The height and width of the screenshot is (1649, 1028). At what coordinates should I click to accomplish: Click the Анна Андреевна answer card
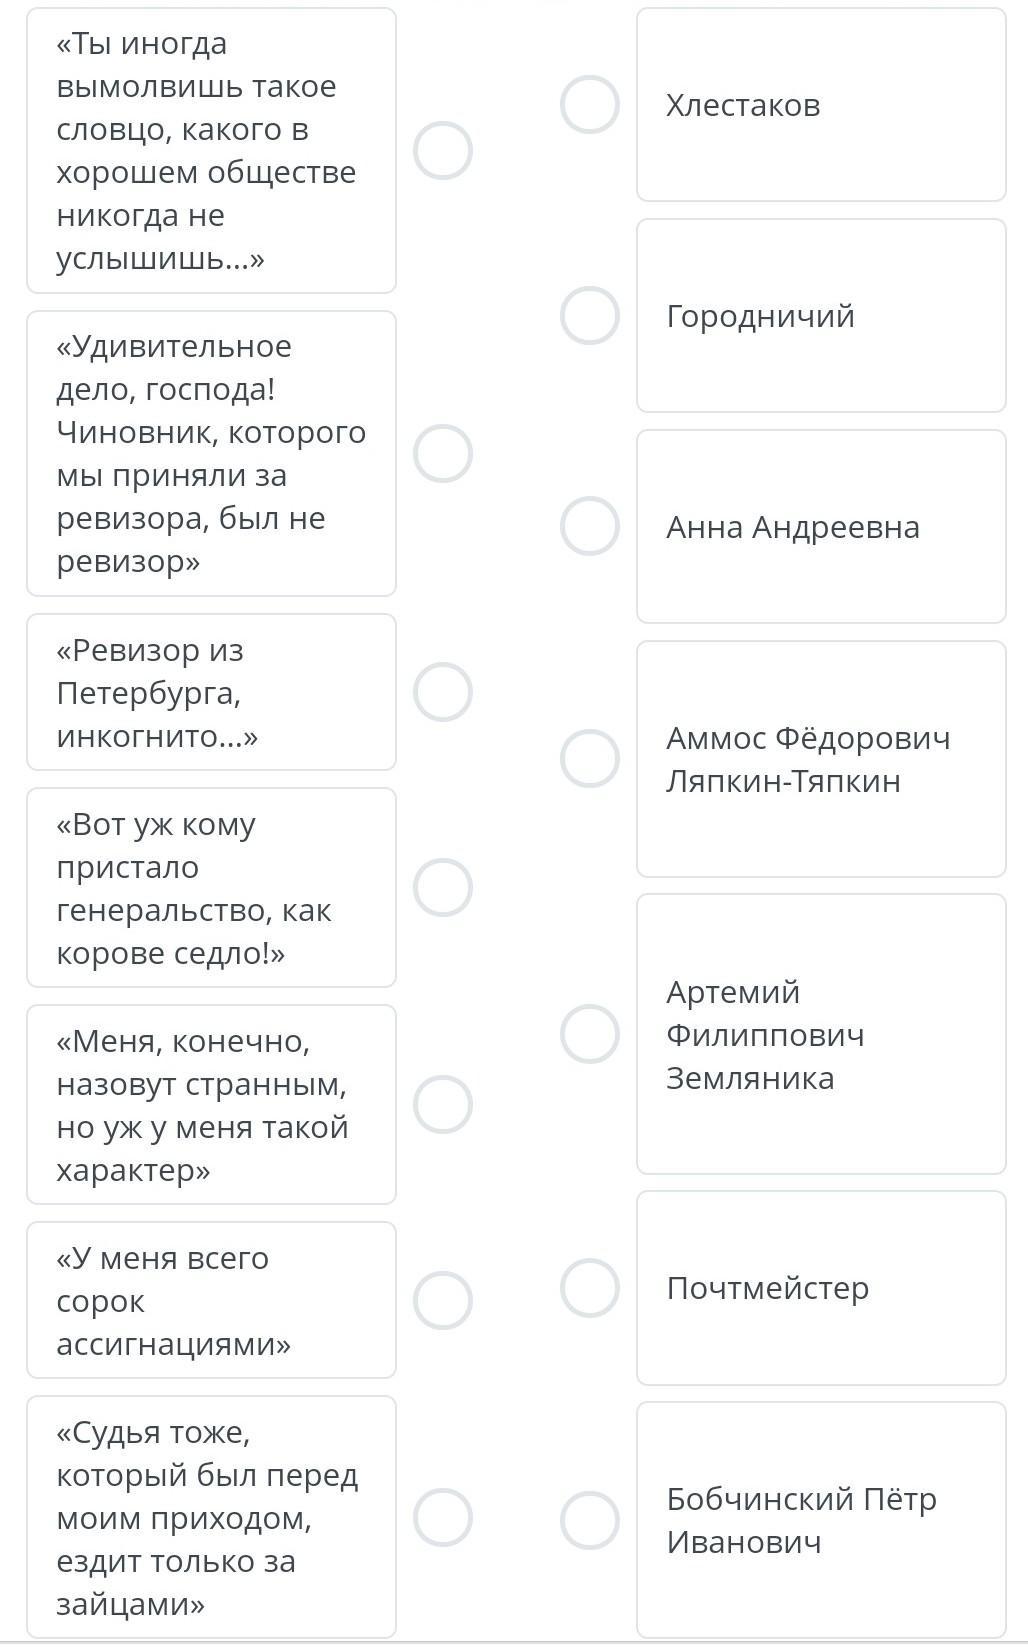click(821, 527)
